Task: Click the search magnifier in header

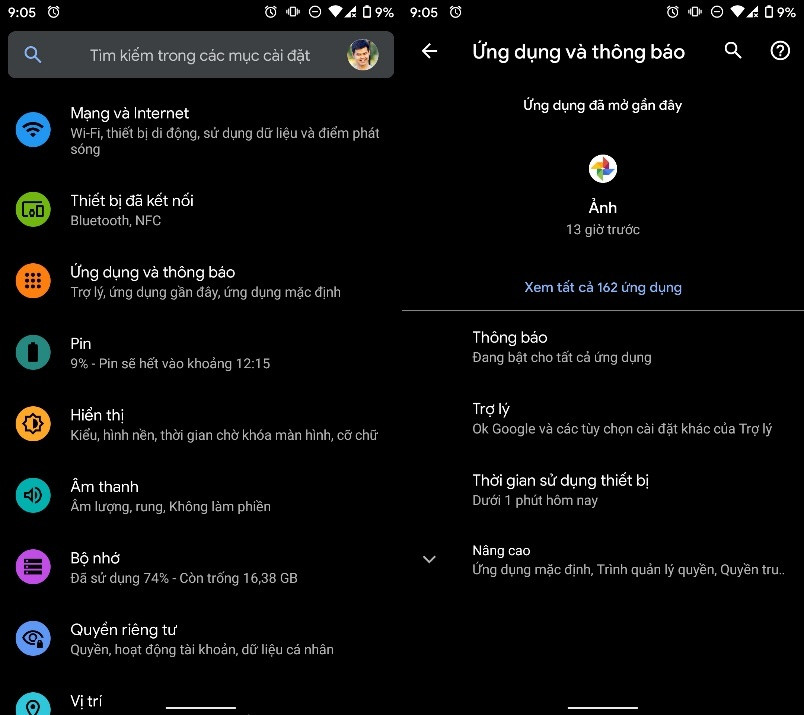Action: tap(733, 51)
